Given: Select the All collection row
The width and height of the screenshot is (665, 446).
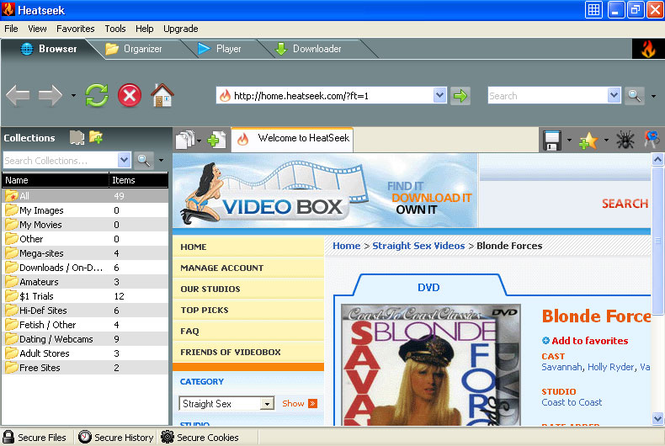Looking at the screenshot, I should coord(85,196).
